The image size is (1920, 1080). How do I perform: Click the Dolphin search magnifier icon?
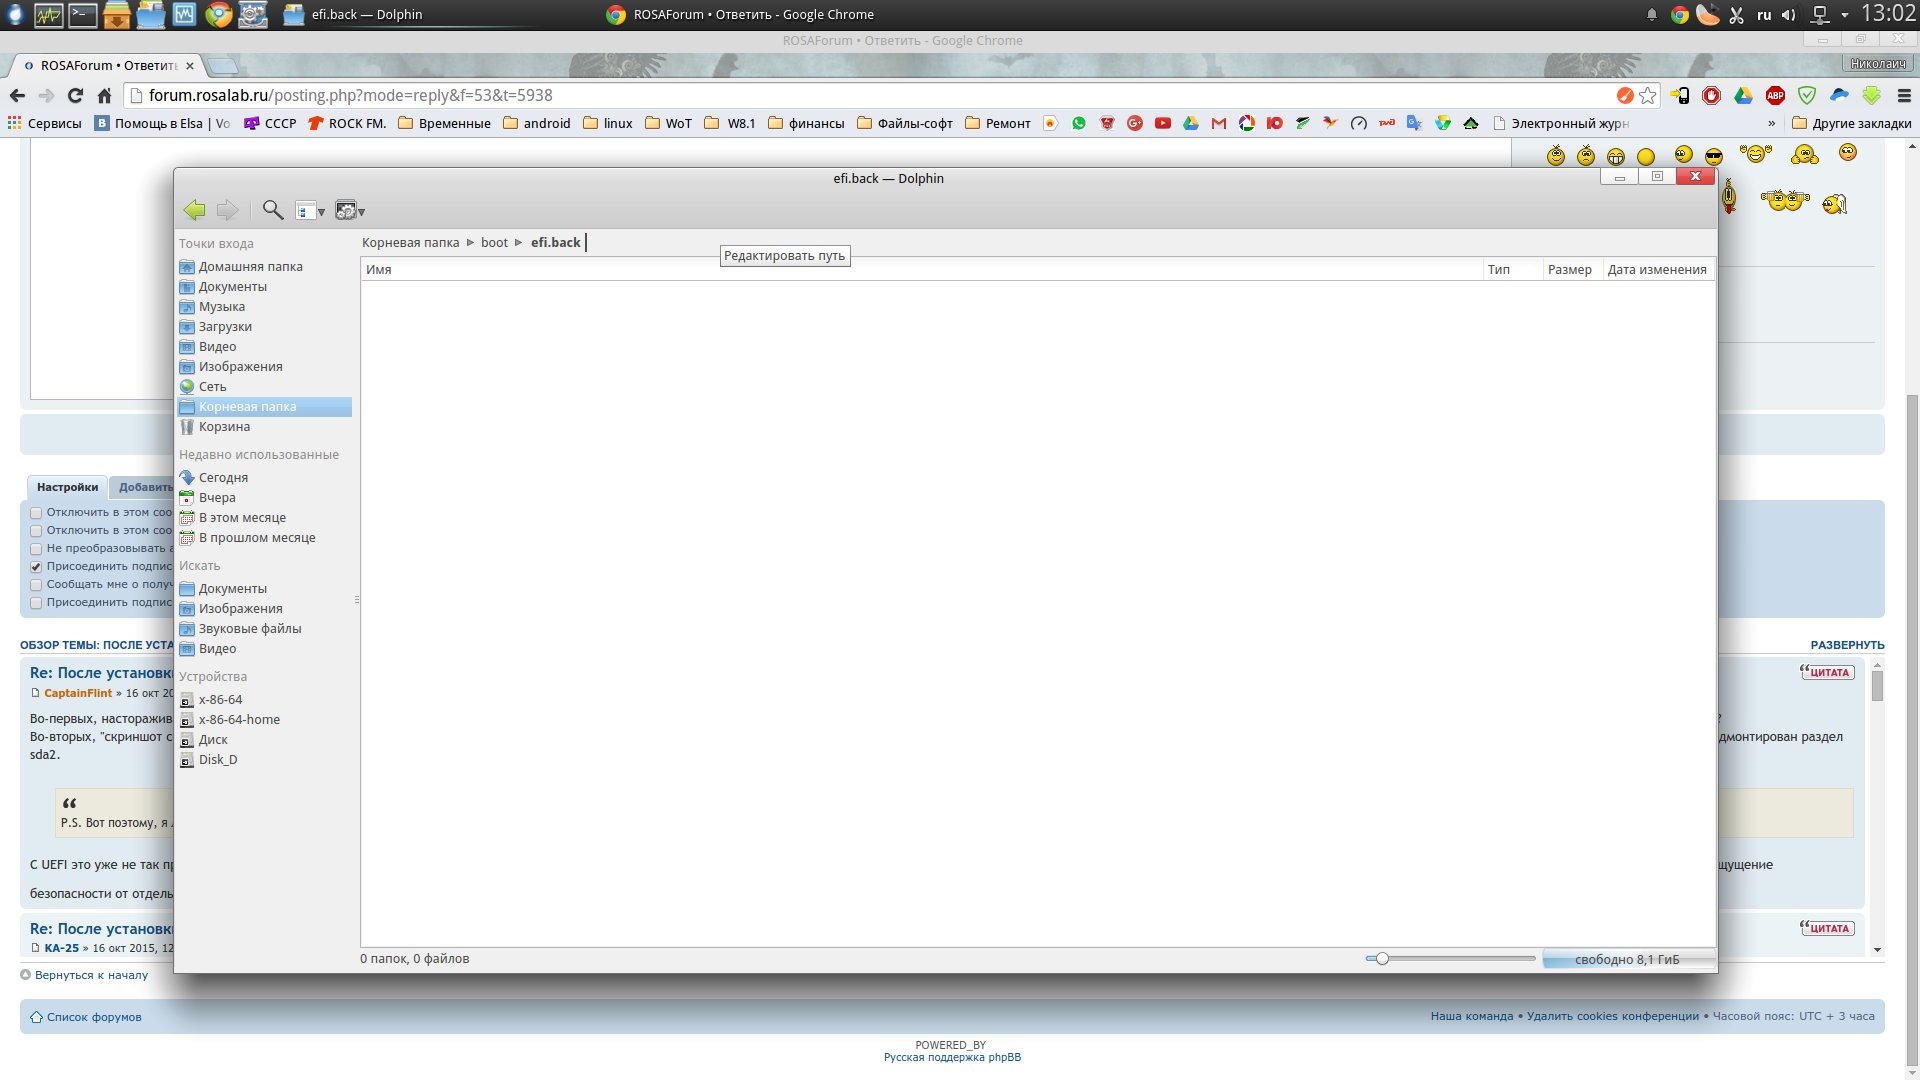272,210
